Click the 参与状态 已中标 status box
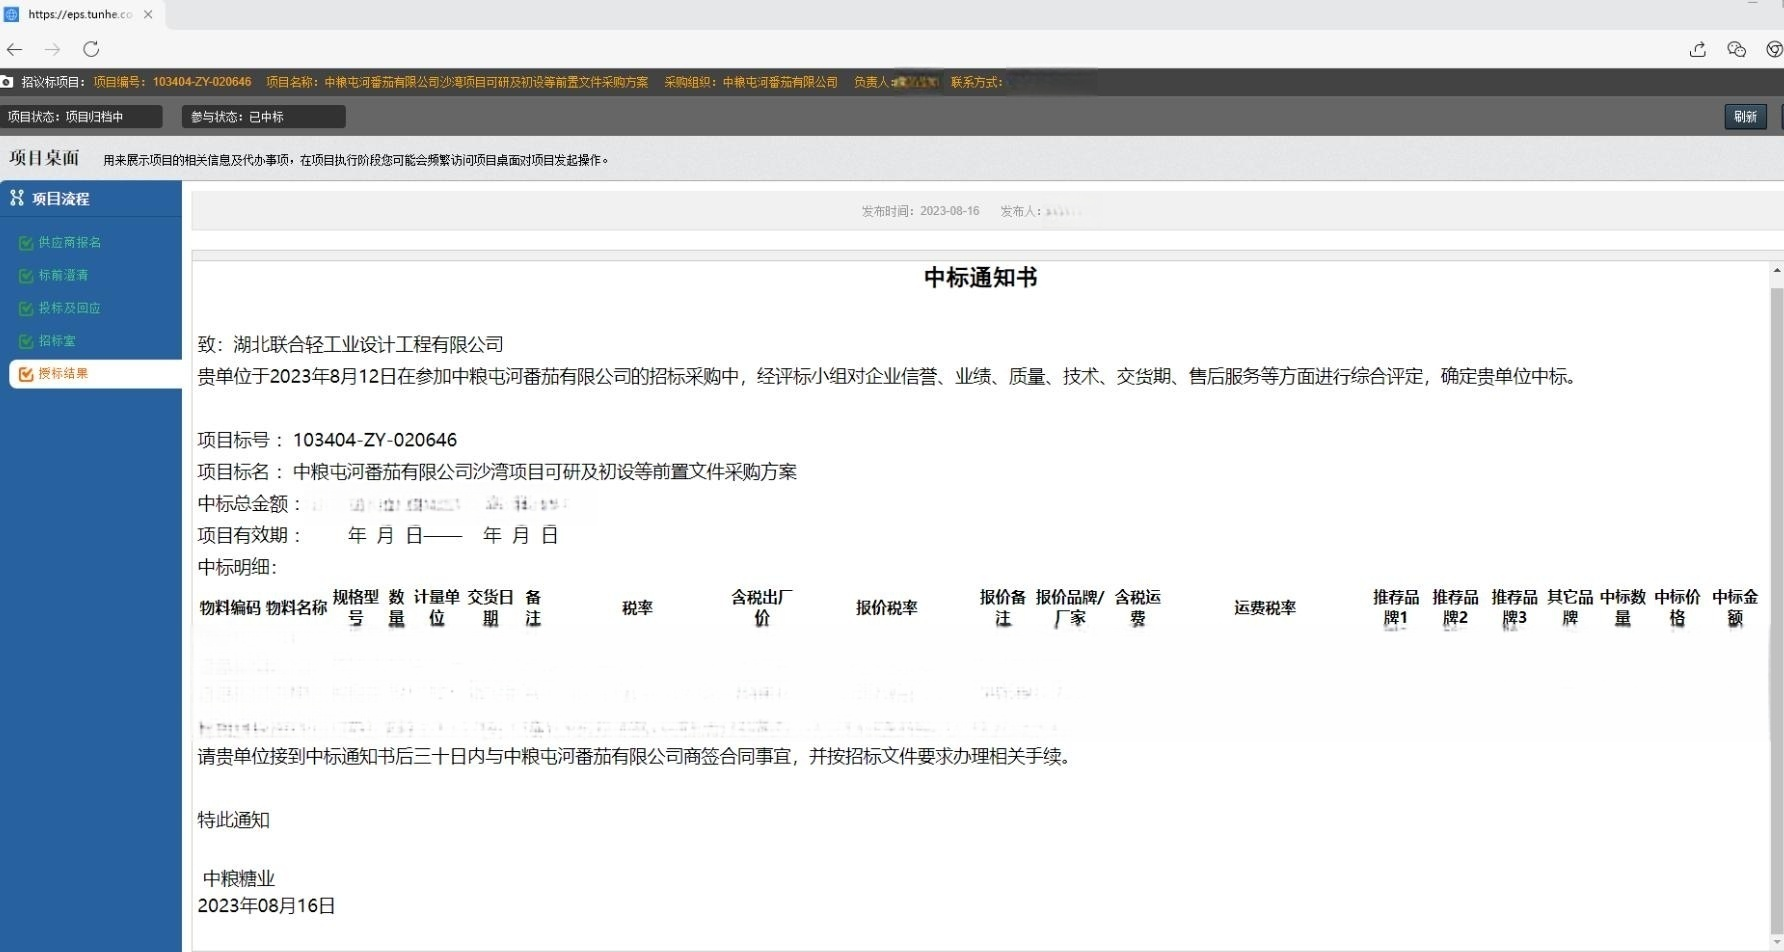The height and width of the screenshot is (952, 1784). tap(263, 117)
